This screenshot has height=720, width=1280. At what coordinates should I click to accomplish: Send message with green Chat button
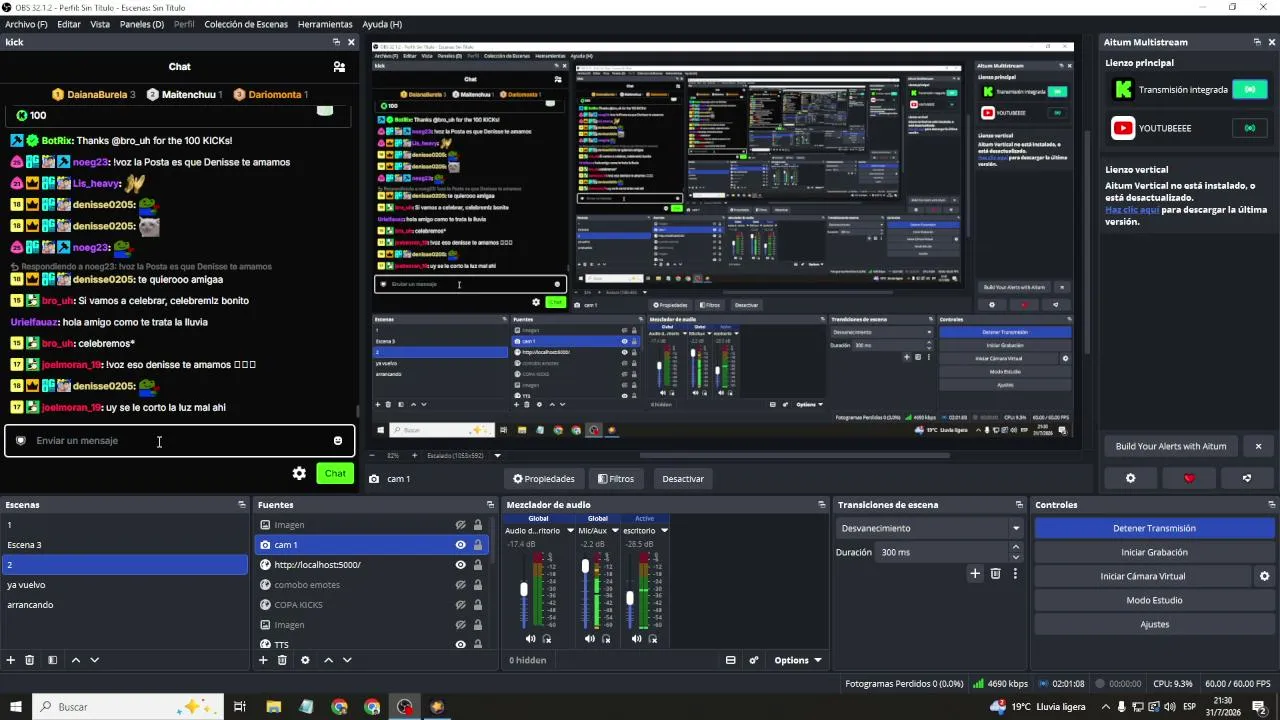tap(335, 474)
